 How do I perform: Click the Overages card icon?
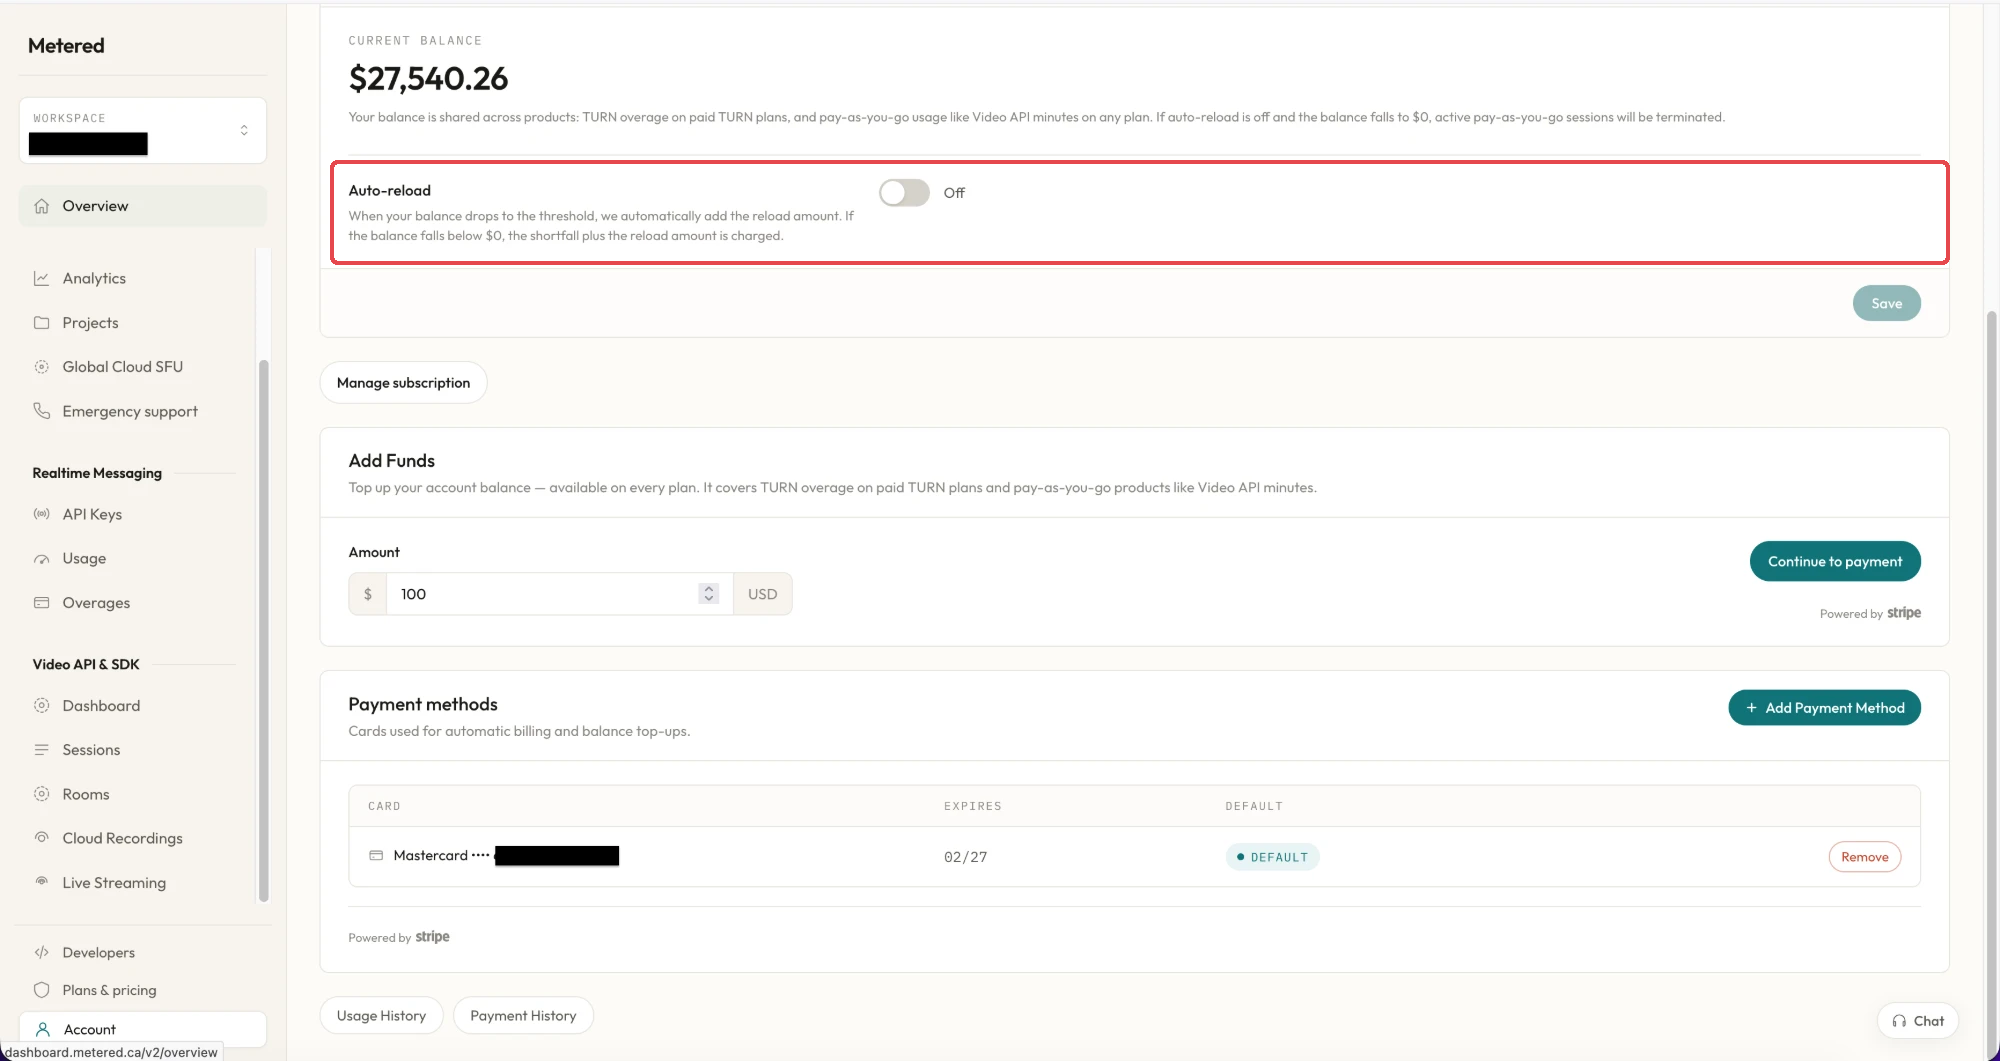41,603
